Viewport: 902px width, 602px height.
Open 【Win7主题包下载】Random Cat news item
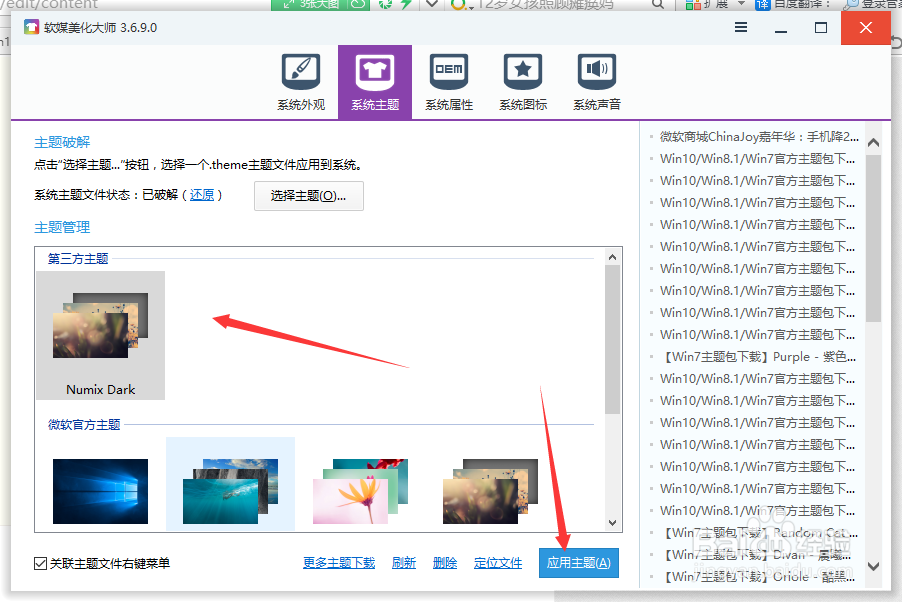point(759,533)
